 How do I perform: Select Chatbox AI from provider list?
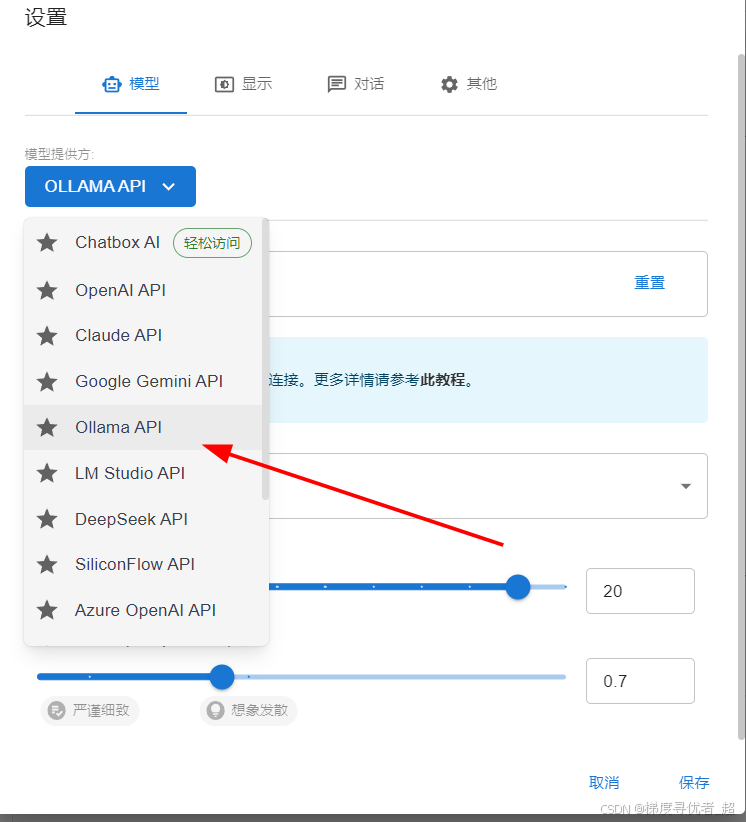[x=143, y=243]
